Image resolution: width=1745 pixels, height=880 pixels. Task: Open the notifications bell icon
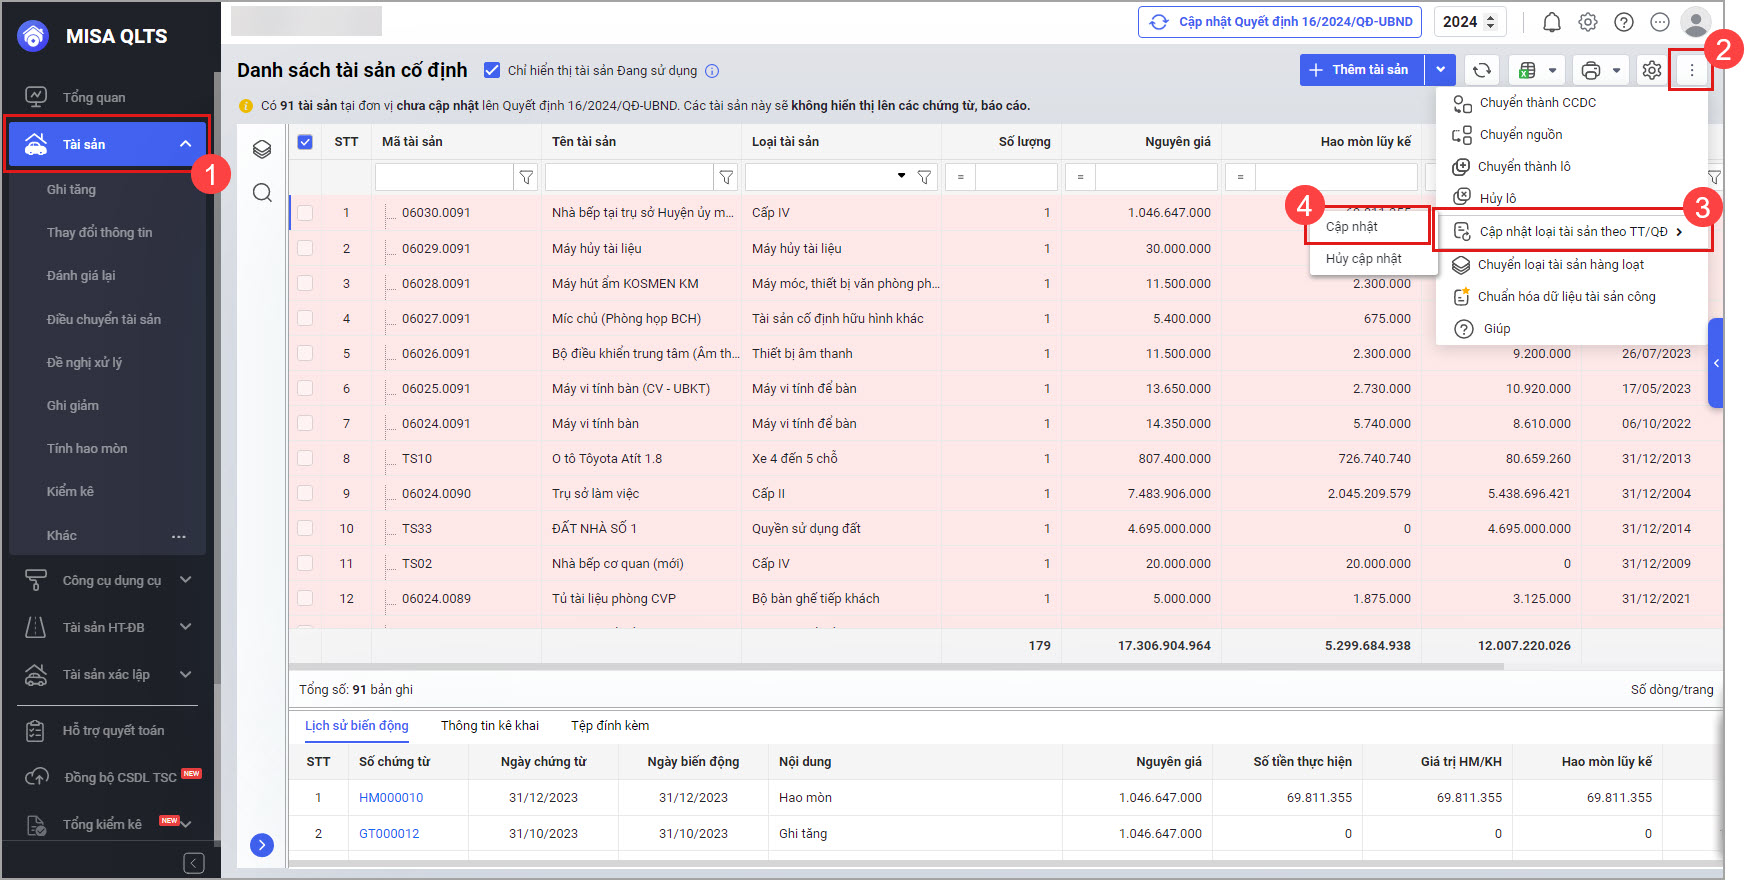(x=1551, y=22)
